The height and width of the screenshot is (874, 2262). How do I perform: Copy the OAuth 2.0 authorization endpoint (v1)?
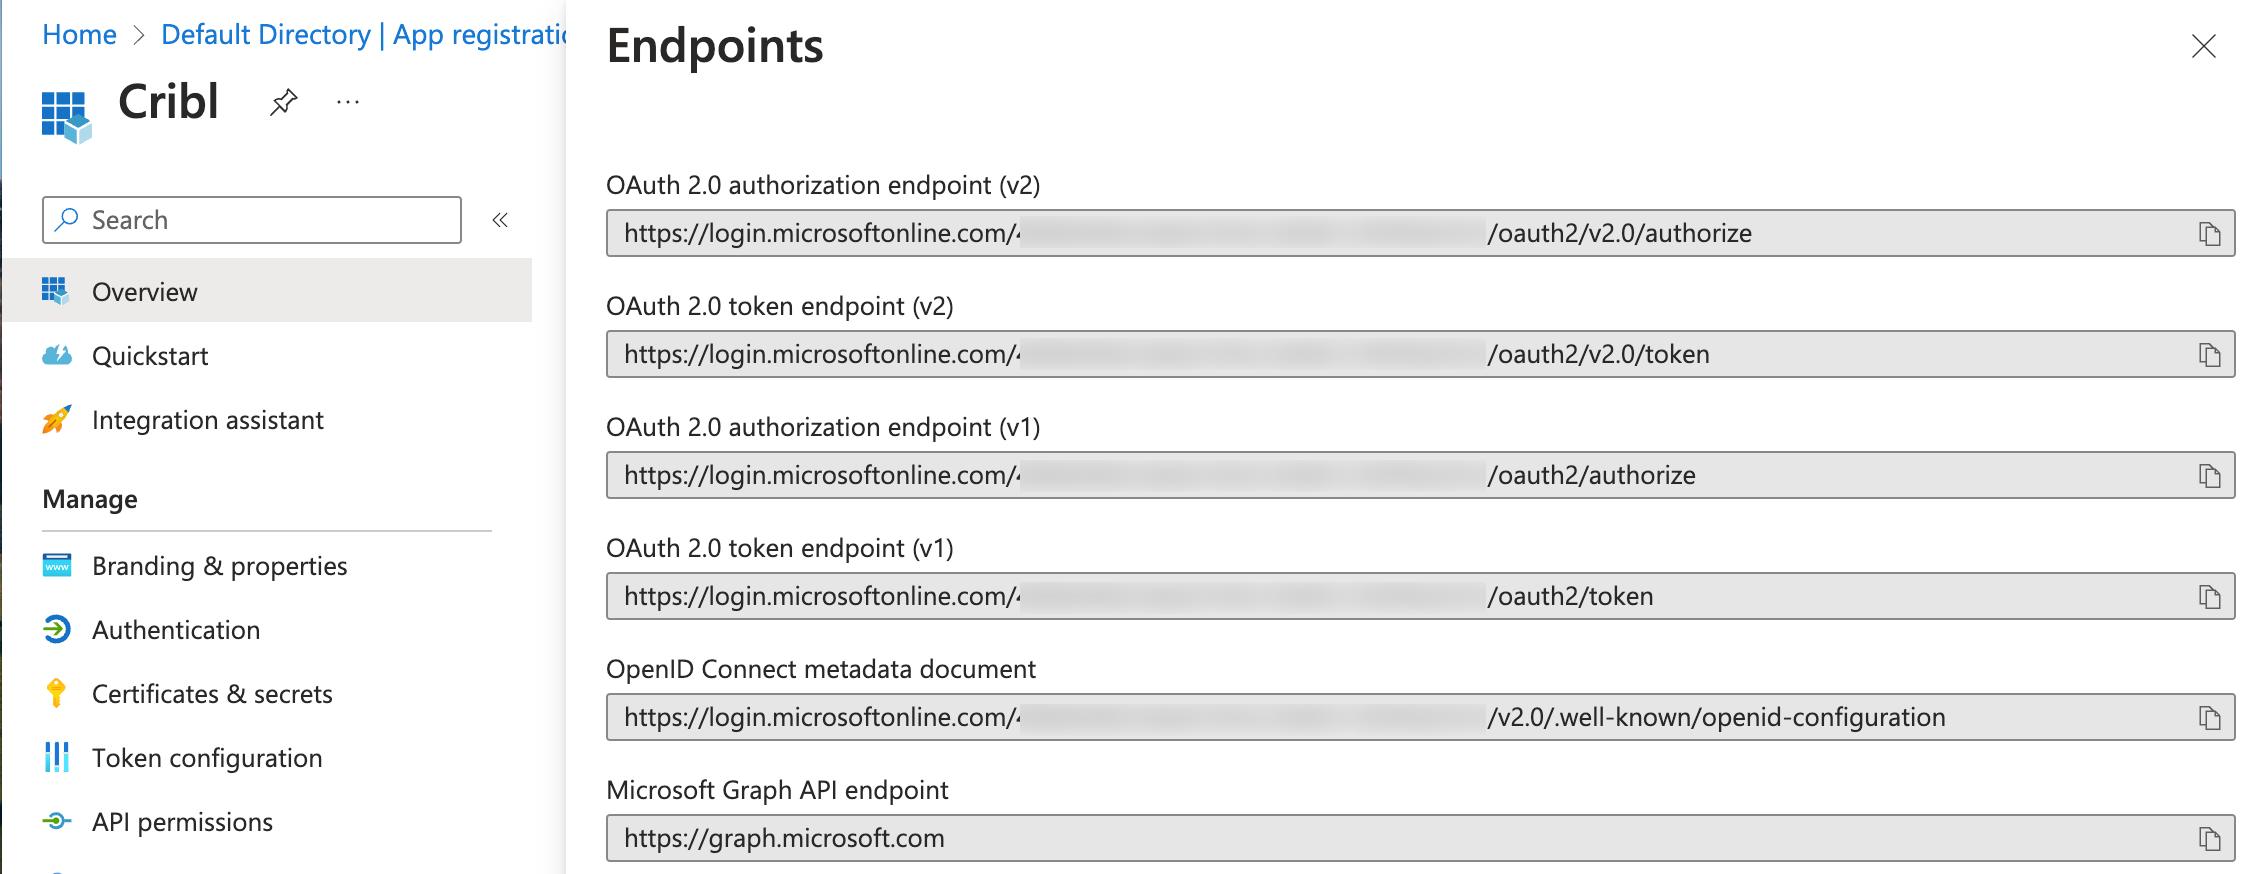pos(2210,475)
